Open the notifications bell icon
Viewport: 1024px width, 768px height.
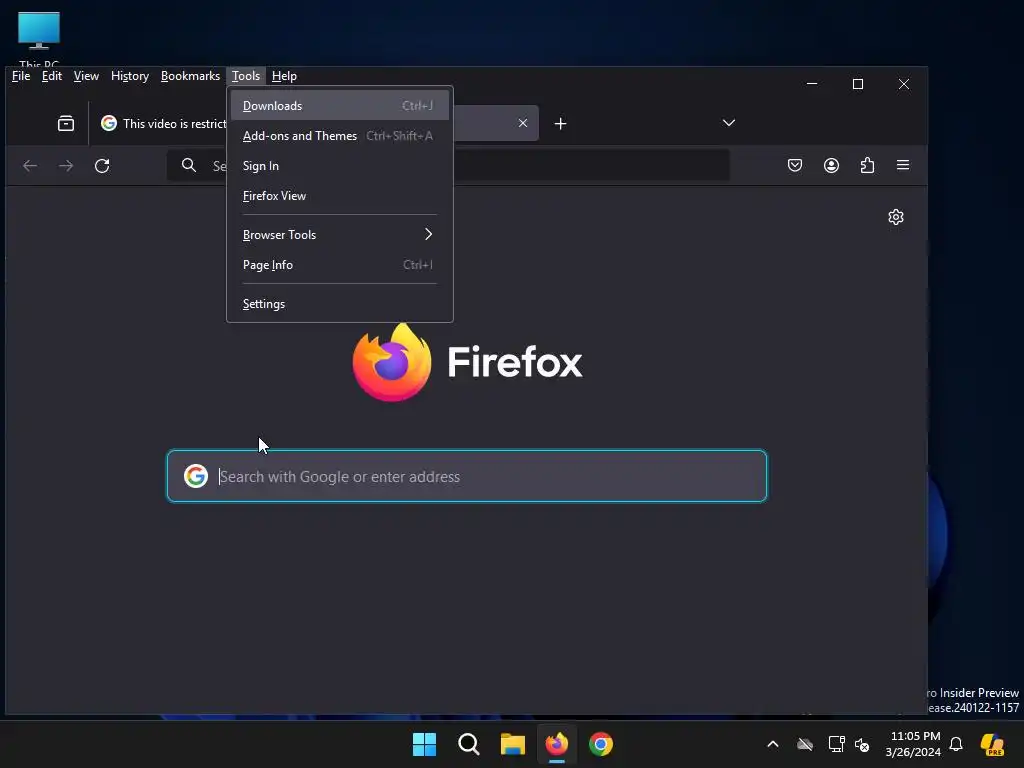point(956,744)
